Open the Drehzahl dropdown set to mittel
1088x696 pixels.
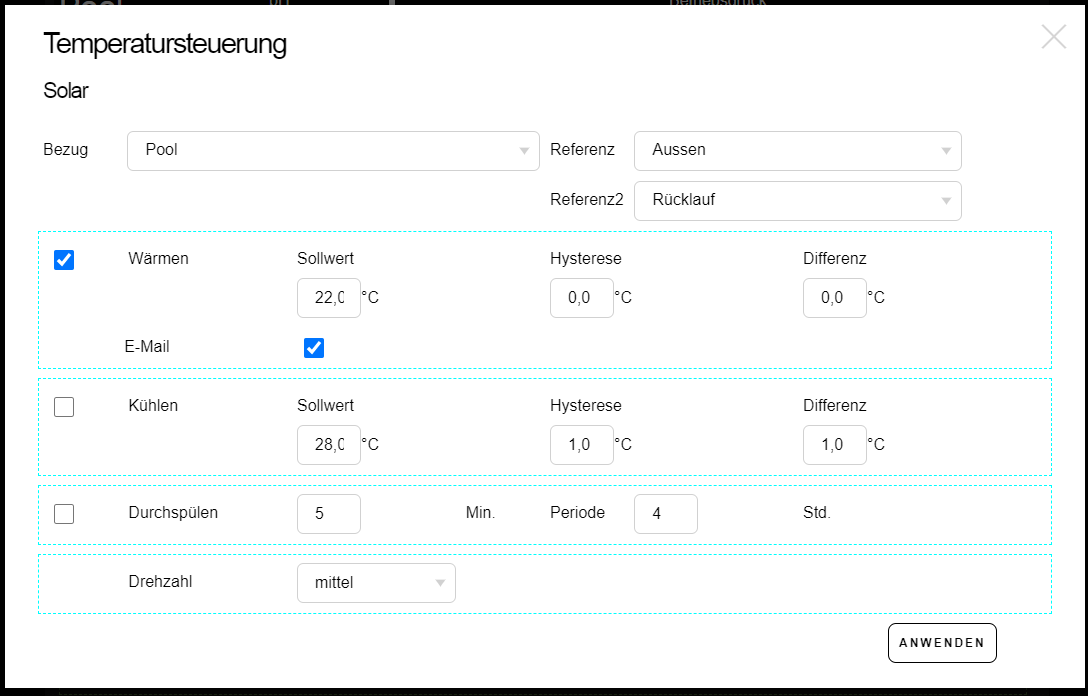[375, 583]
